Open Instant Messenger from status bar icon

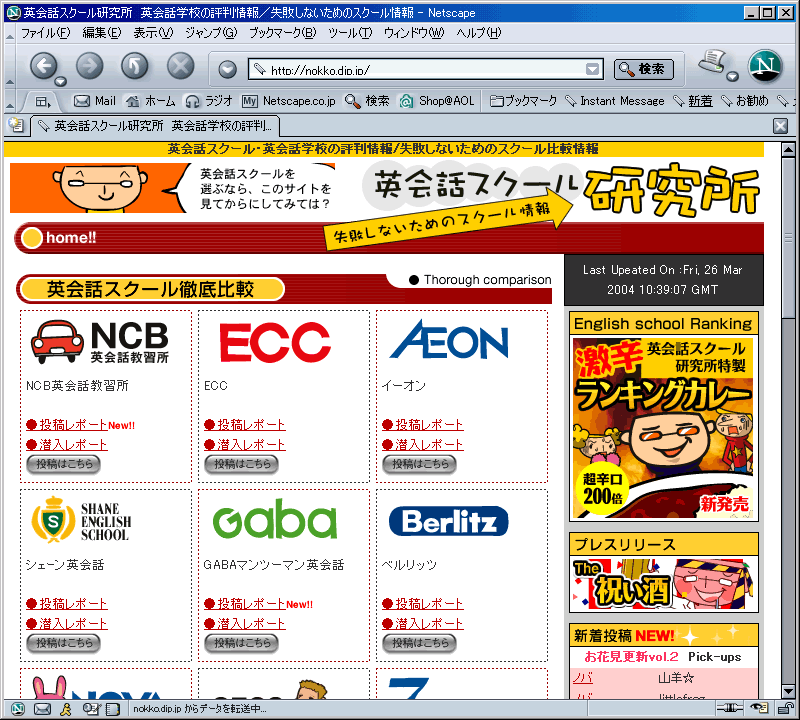[66, 709]
